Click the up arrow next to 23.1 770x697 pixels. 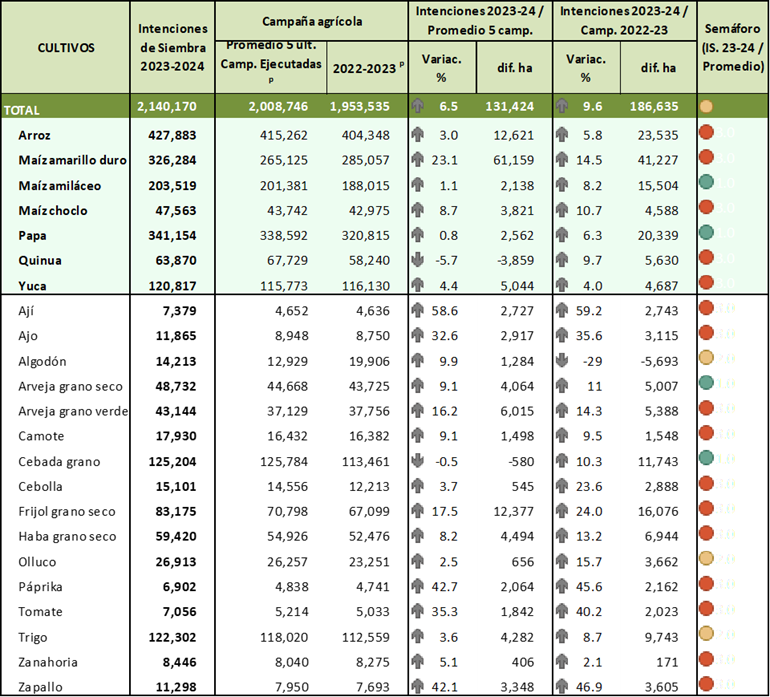pos(418,158)
